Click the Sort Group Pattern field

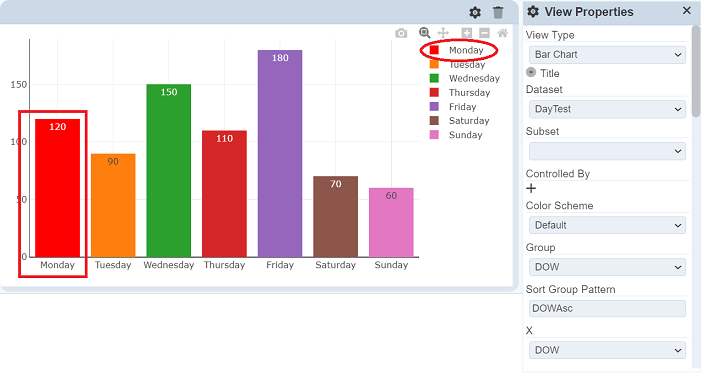tap(607, 308)
